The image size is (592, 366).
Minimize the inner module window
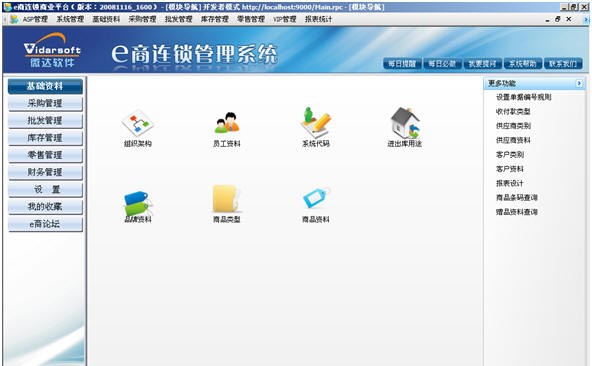tap(547, 19)
